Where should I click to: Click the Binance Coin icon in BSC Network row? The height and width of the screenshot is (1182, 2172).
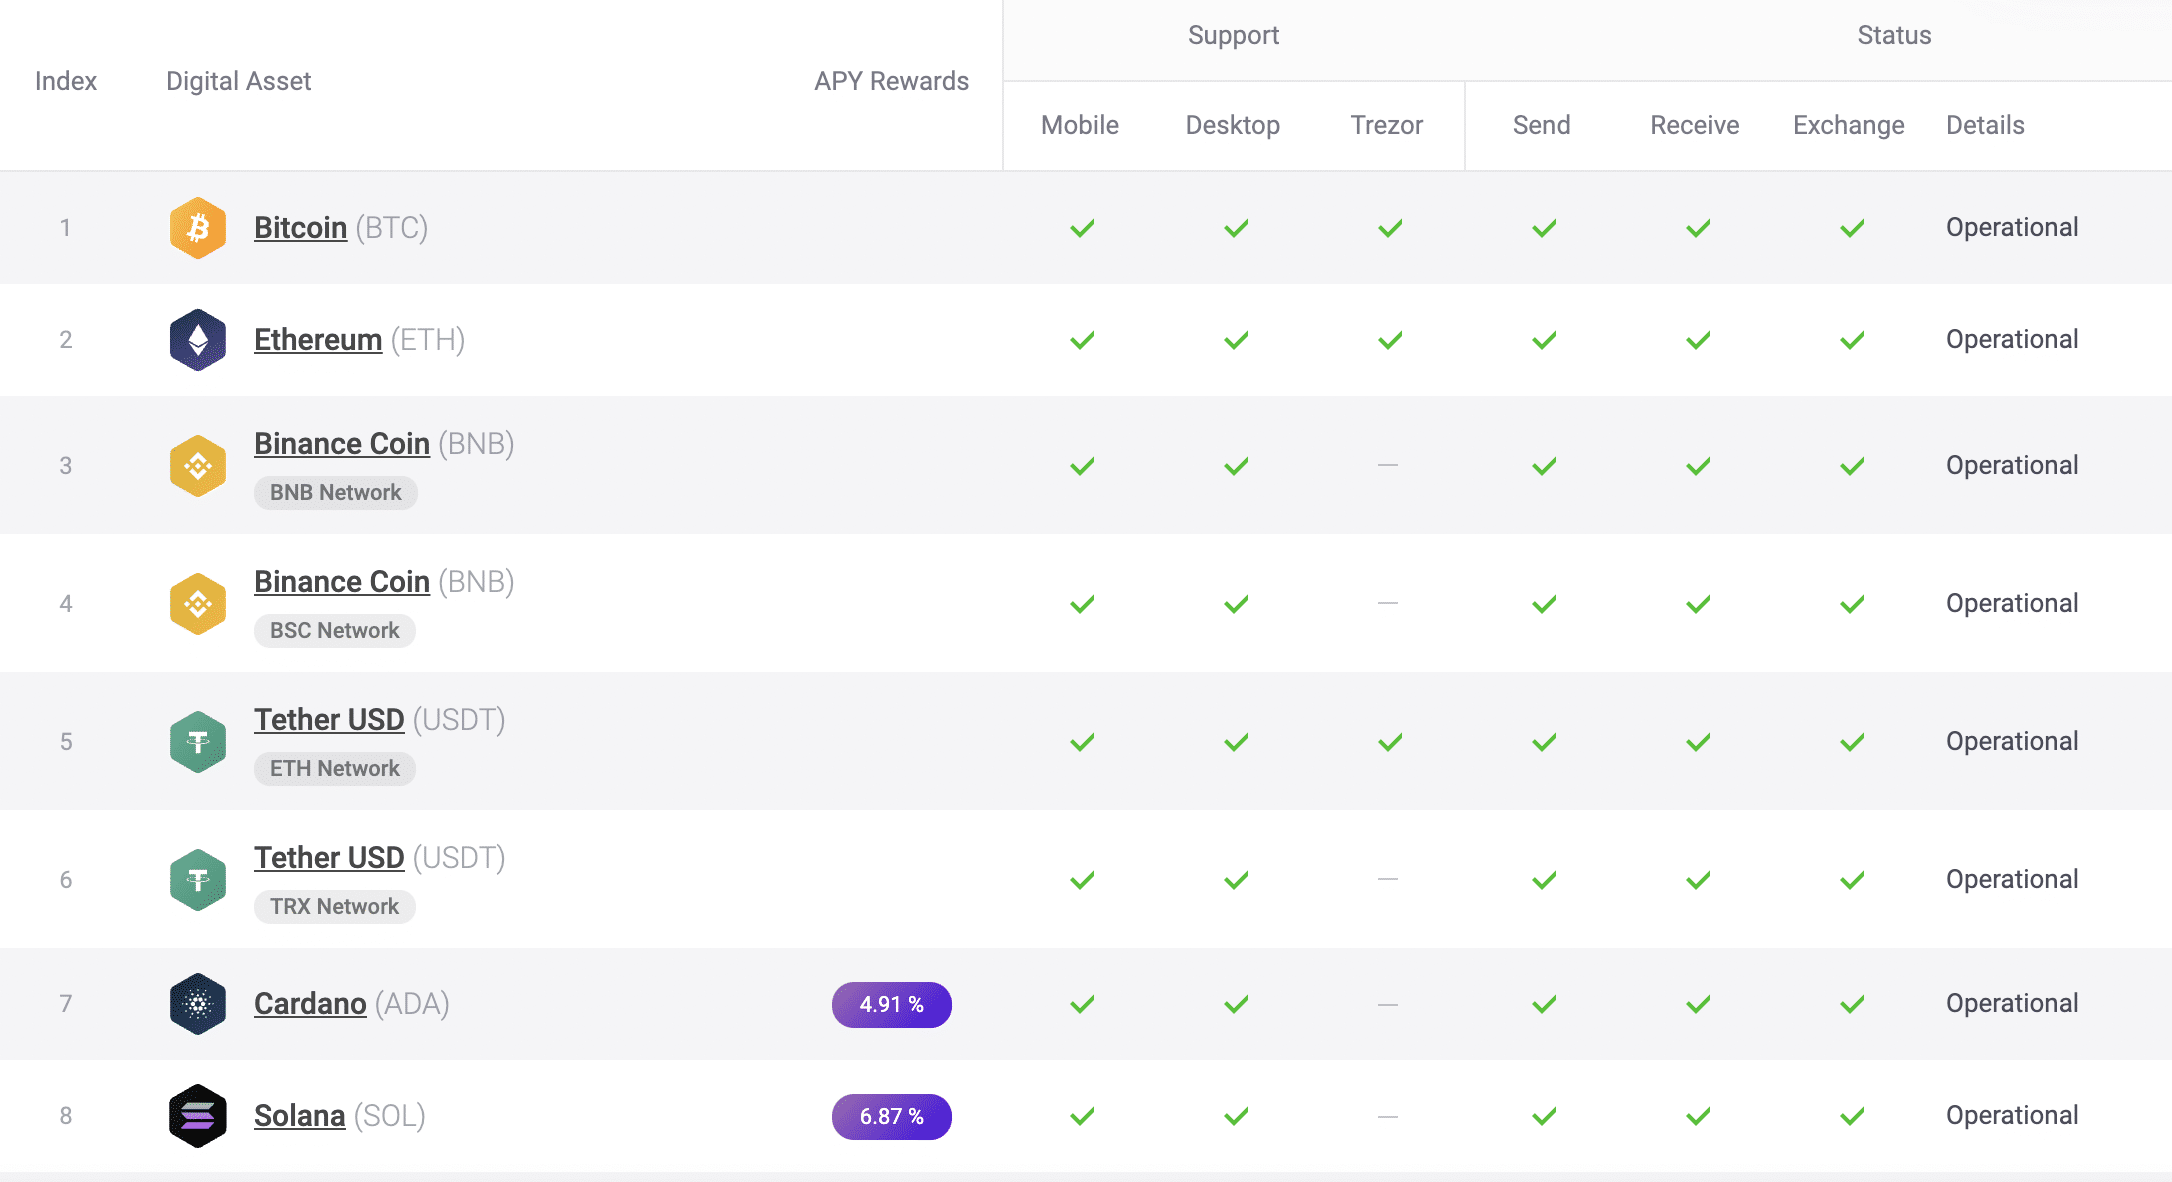pos(198,604)
